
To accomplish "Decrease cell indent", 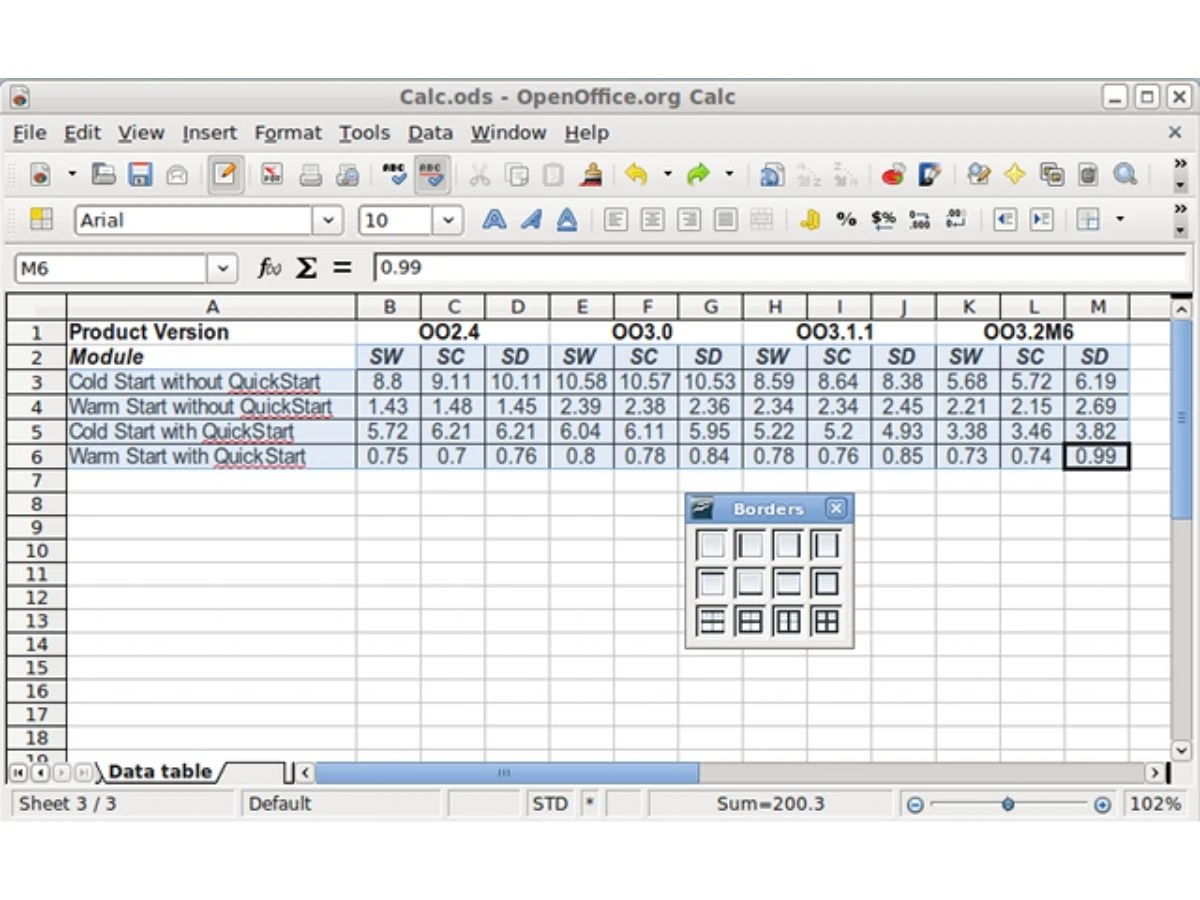I will pyautogui.click(x=1005, y=220).
